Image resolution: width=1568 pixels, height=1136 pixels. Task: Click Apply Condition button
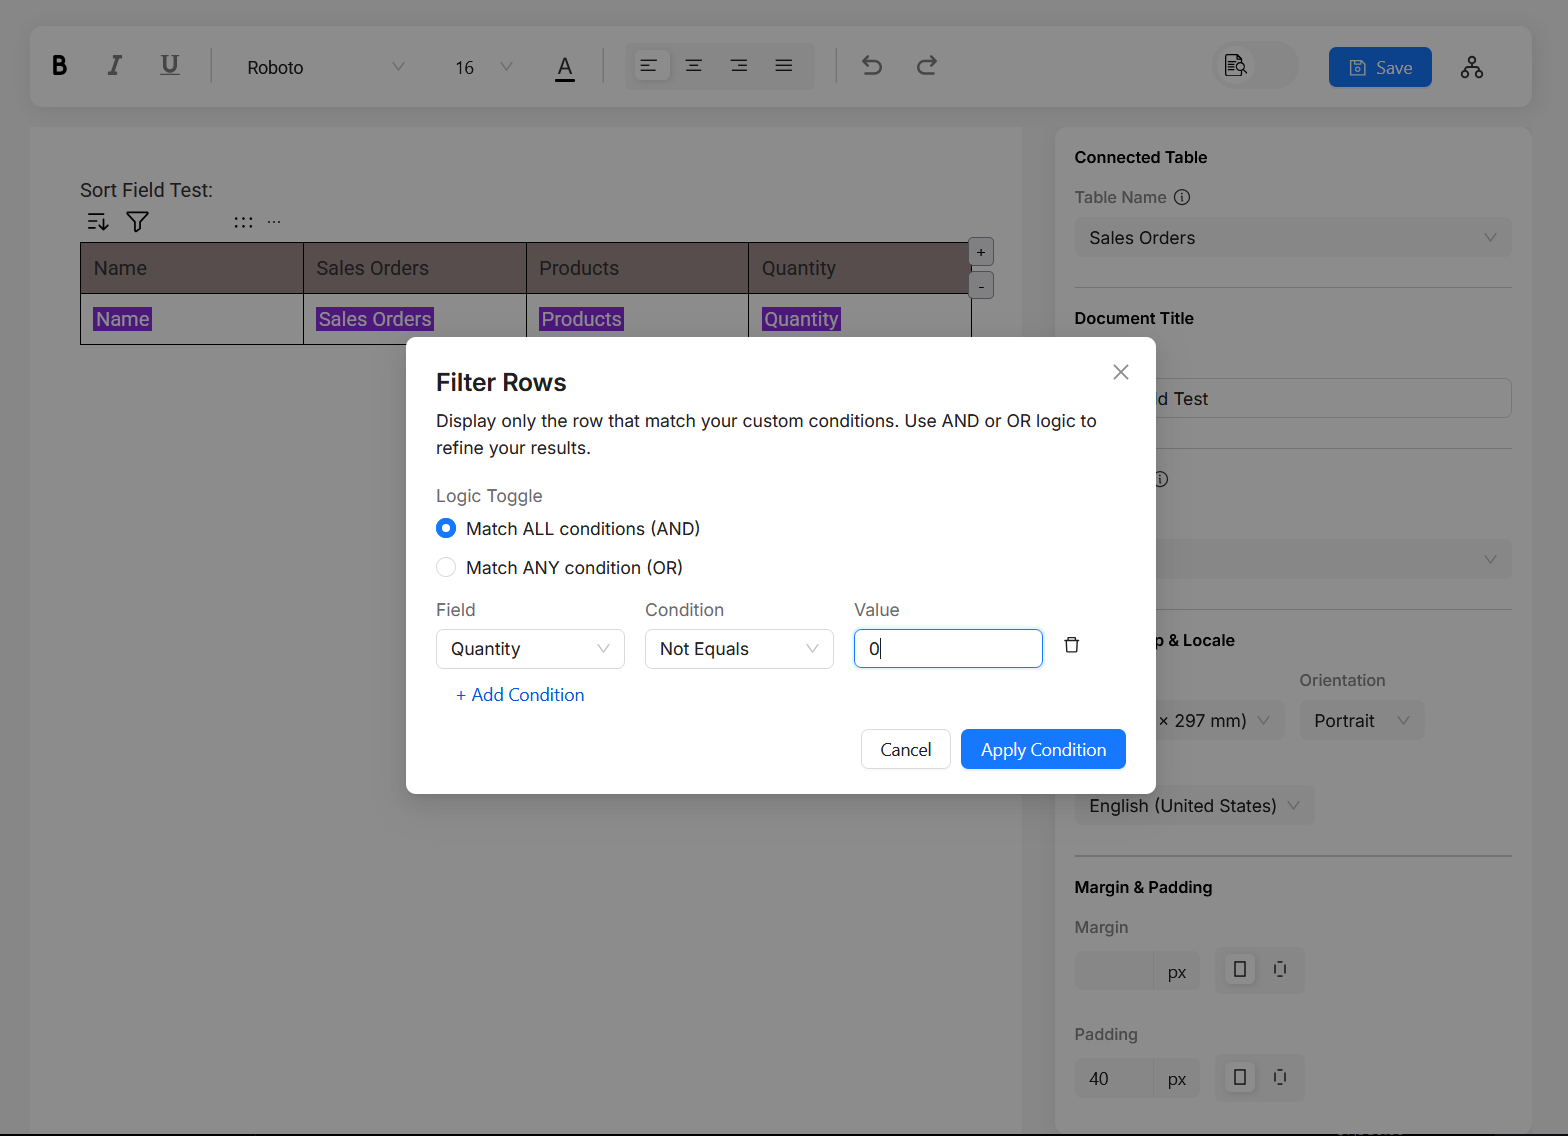(x=1043, y=749)
